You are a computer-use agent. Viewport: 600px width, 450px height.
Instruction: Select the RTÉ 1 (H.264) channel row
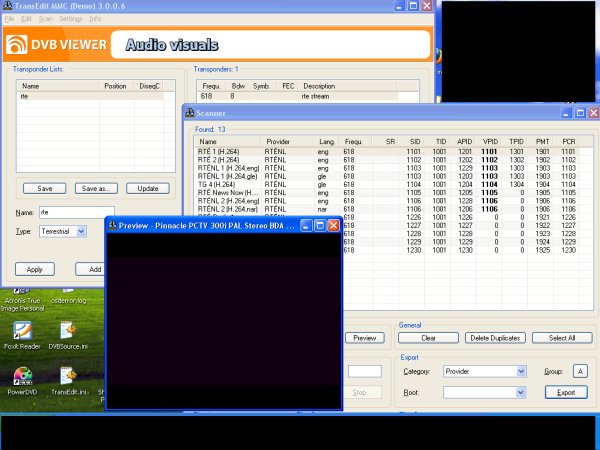[387, 152]
